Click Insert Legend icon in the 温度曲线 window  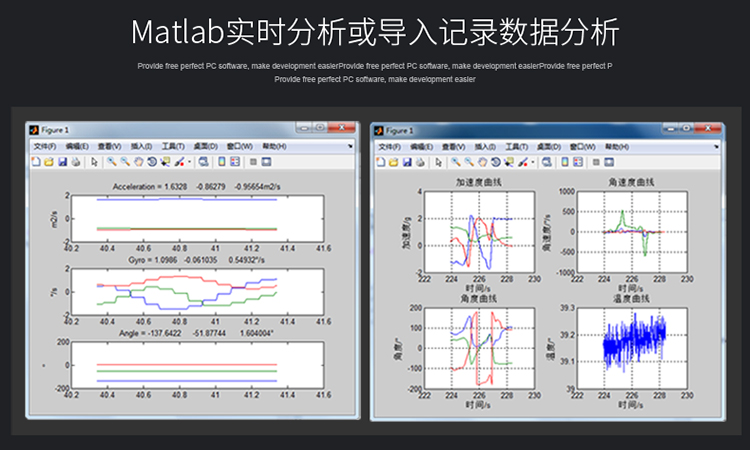[579, 160]
